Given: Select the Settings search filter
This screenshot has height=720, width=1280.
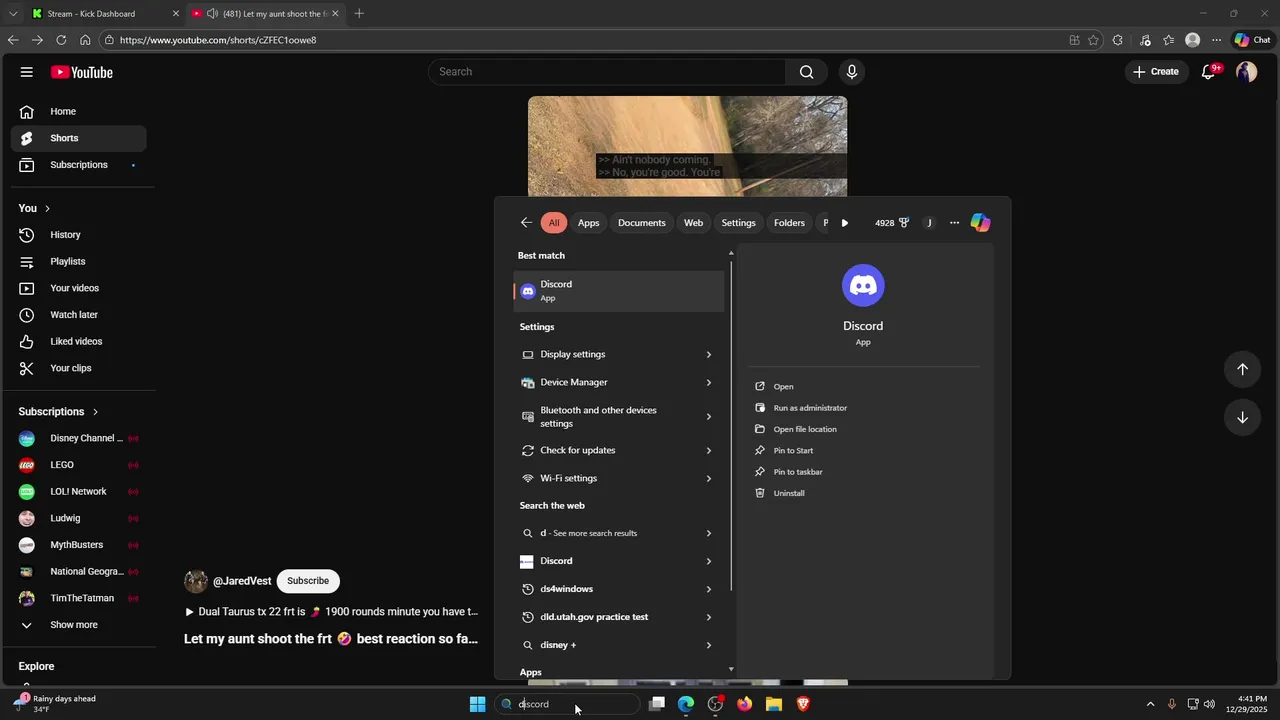Looking at the screenshot, I should (x=739, y=223).
